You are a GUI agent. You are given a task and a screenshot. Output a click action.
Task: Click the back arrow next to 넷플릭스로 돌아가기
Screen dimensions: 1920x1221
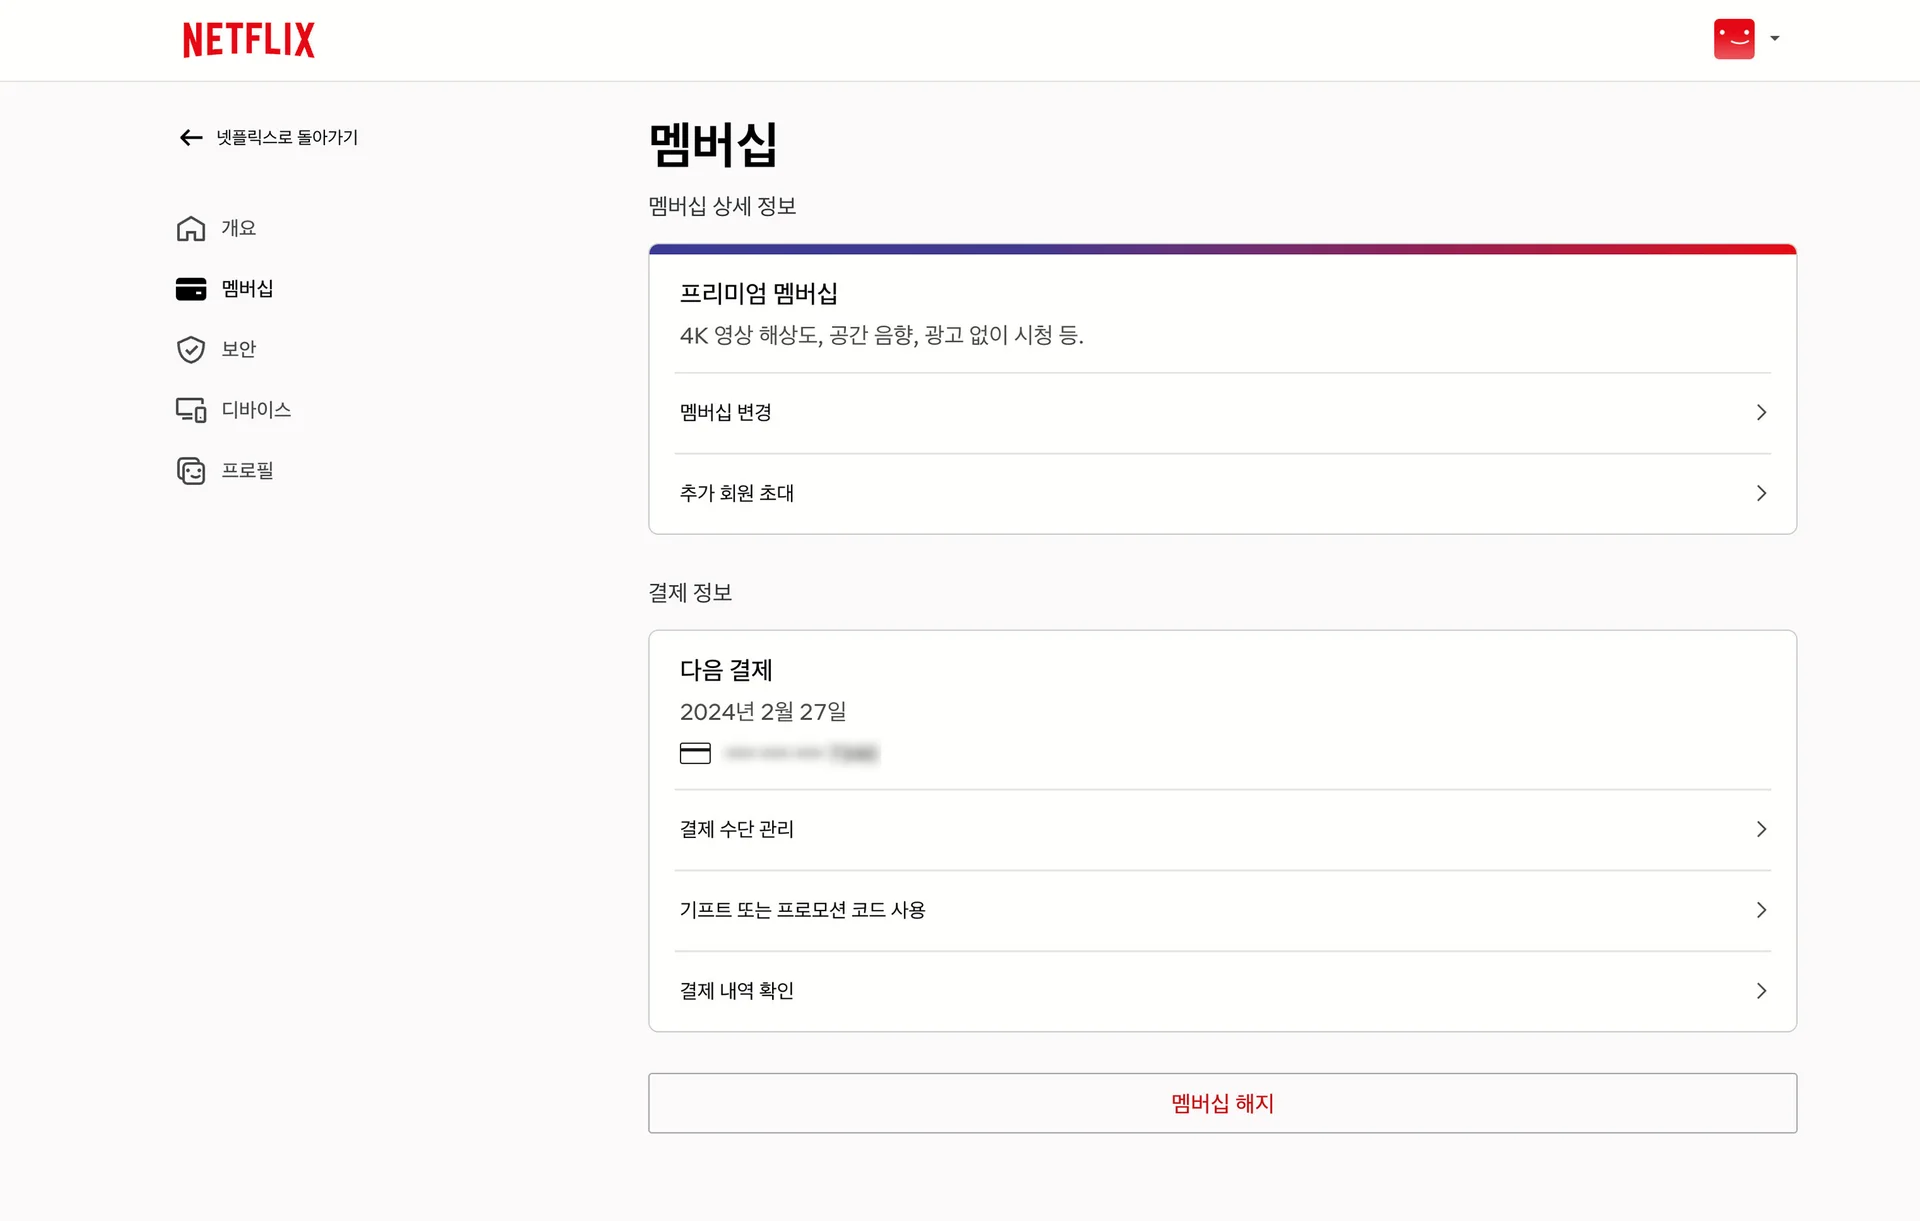point(190,137)
